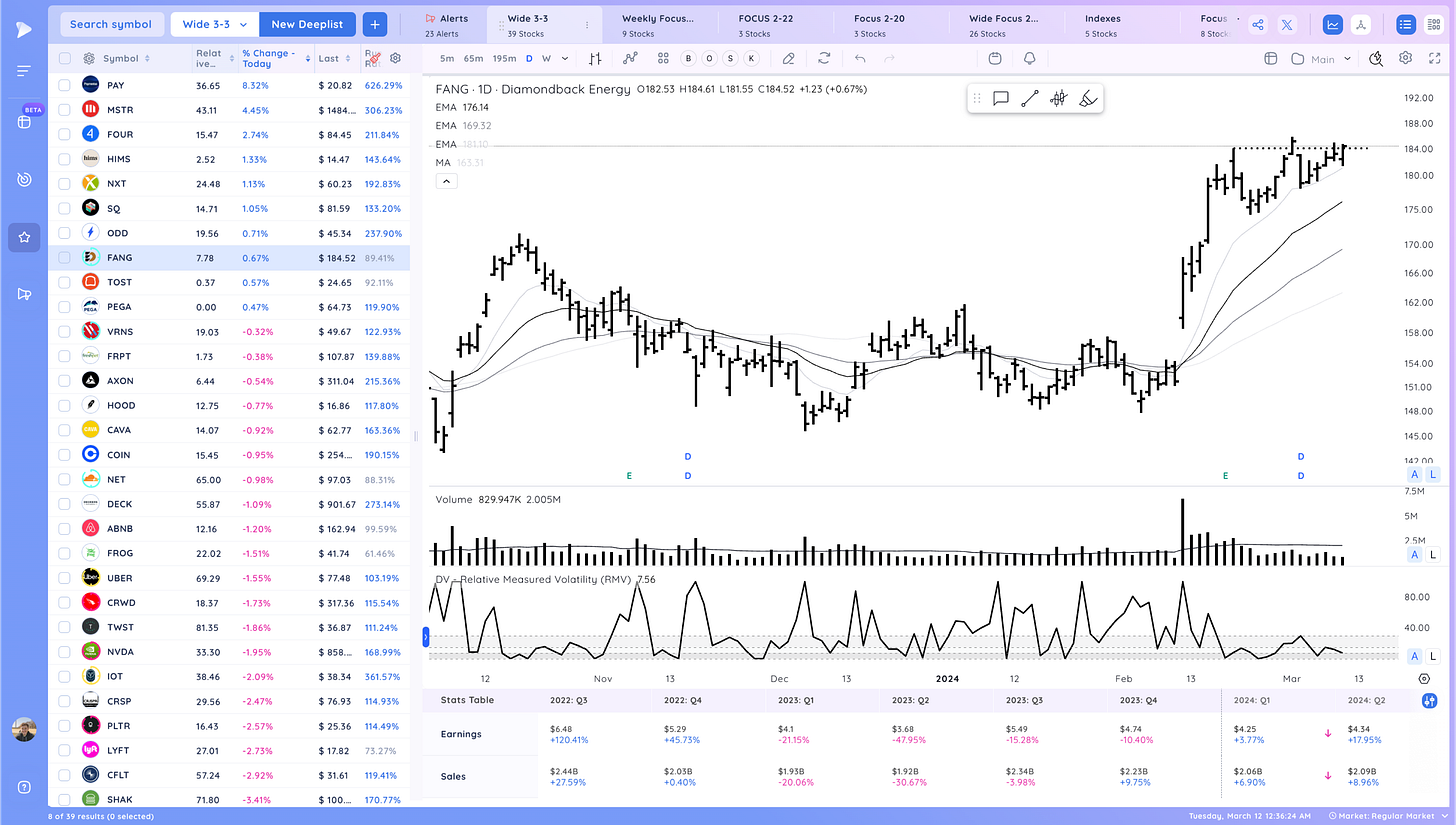The width and height of the screenshot is (1456, 825).
Task: Open the Wide 3-3 deeplist dropdown
Action: (x=214, y=24)
